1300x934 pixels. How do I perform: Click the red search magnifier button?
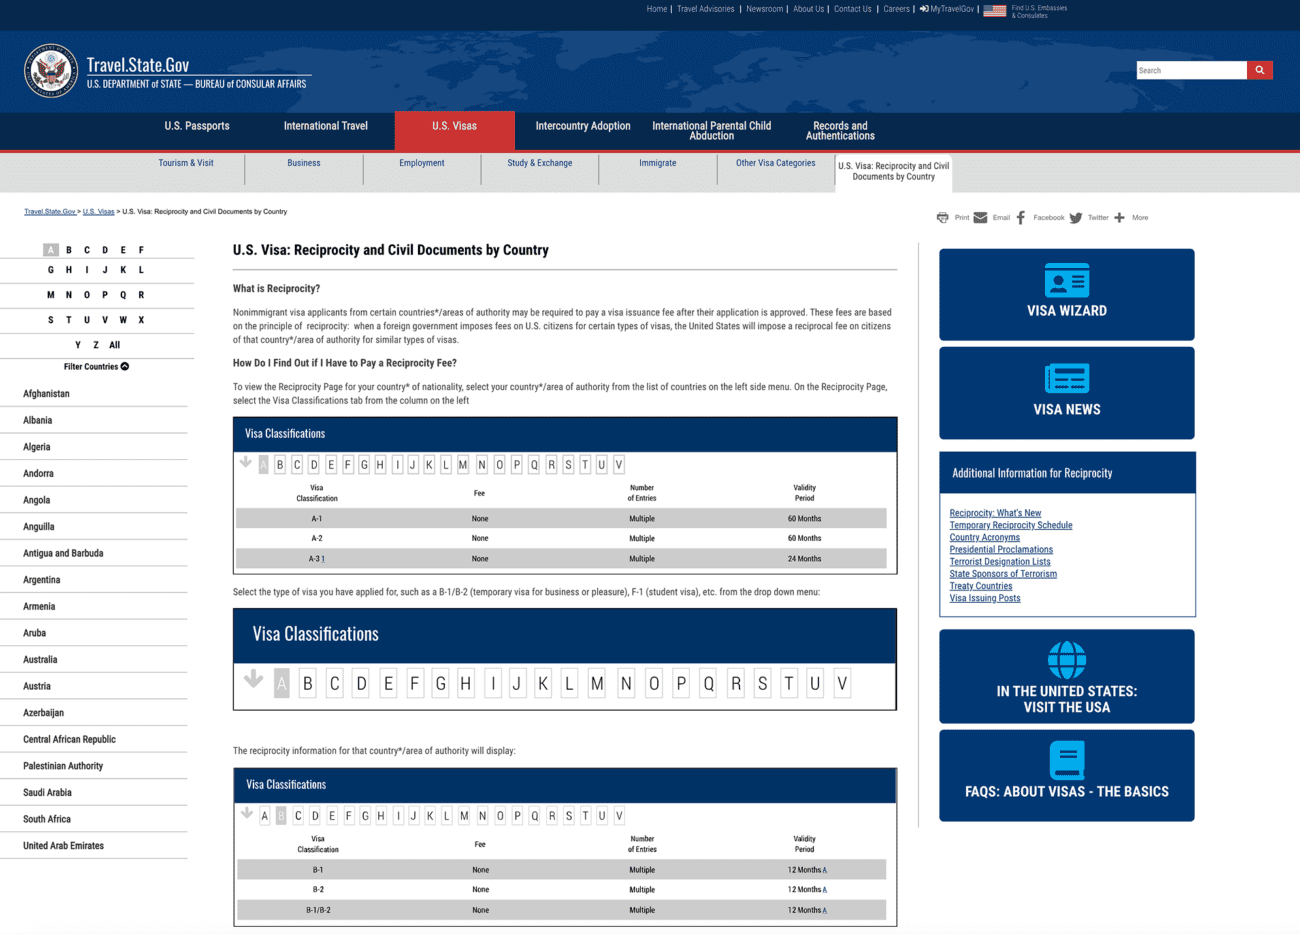tap(1259, 70)
